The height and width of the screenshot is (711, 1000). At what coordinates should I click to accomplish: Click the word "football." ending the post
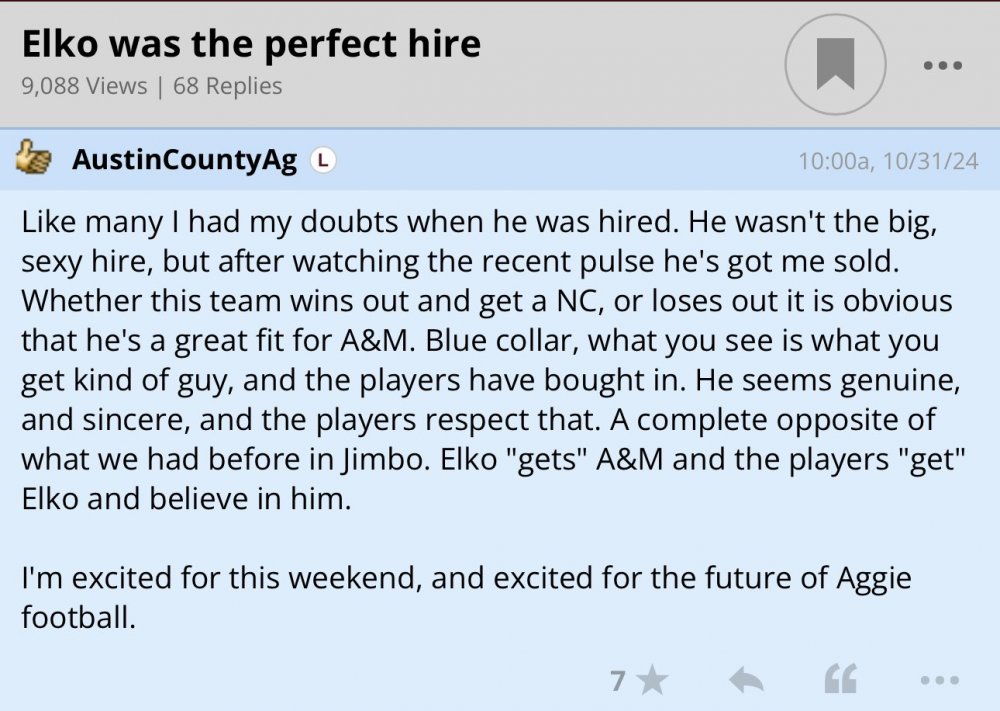pos(78,617)
